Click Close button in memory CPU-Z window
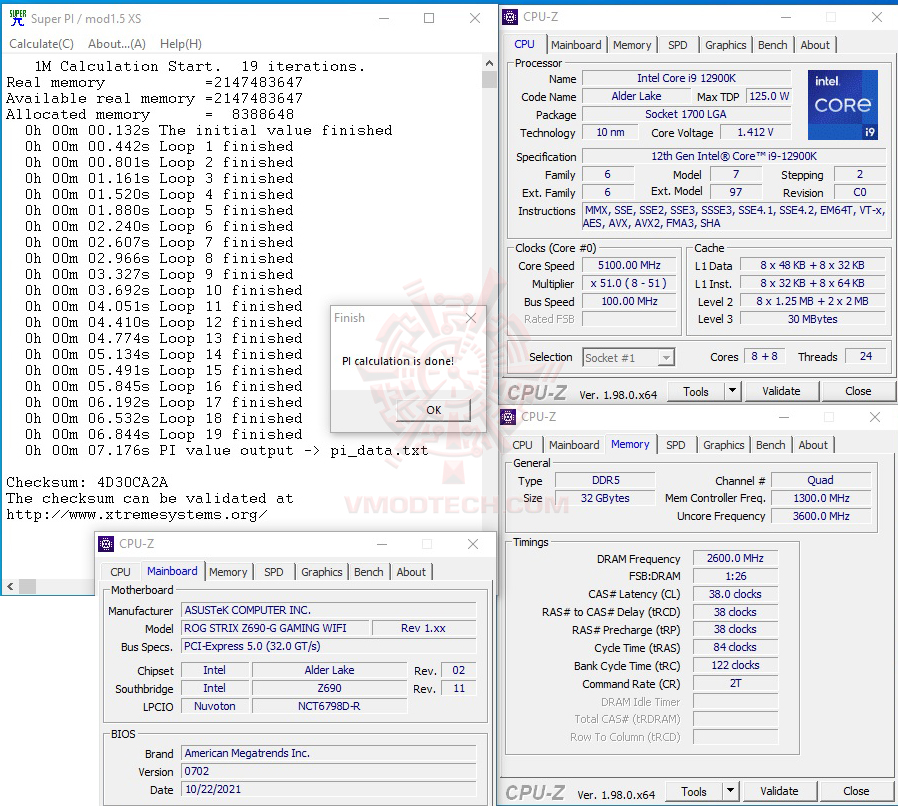This screenshot has height=806, width=898. (x=856, y=791)
